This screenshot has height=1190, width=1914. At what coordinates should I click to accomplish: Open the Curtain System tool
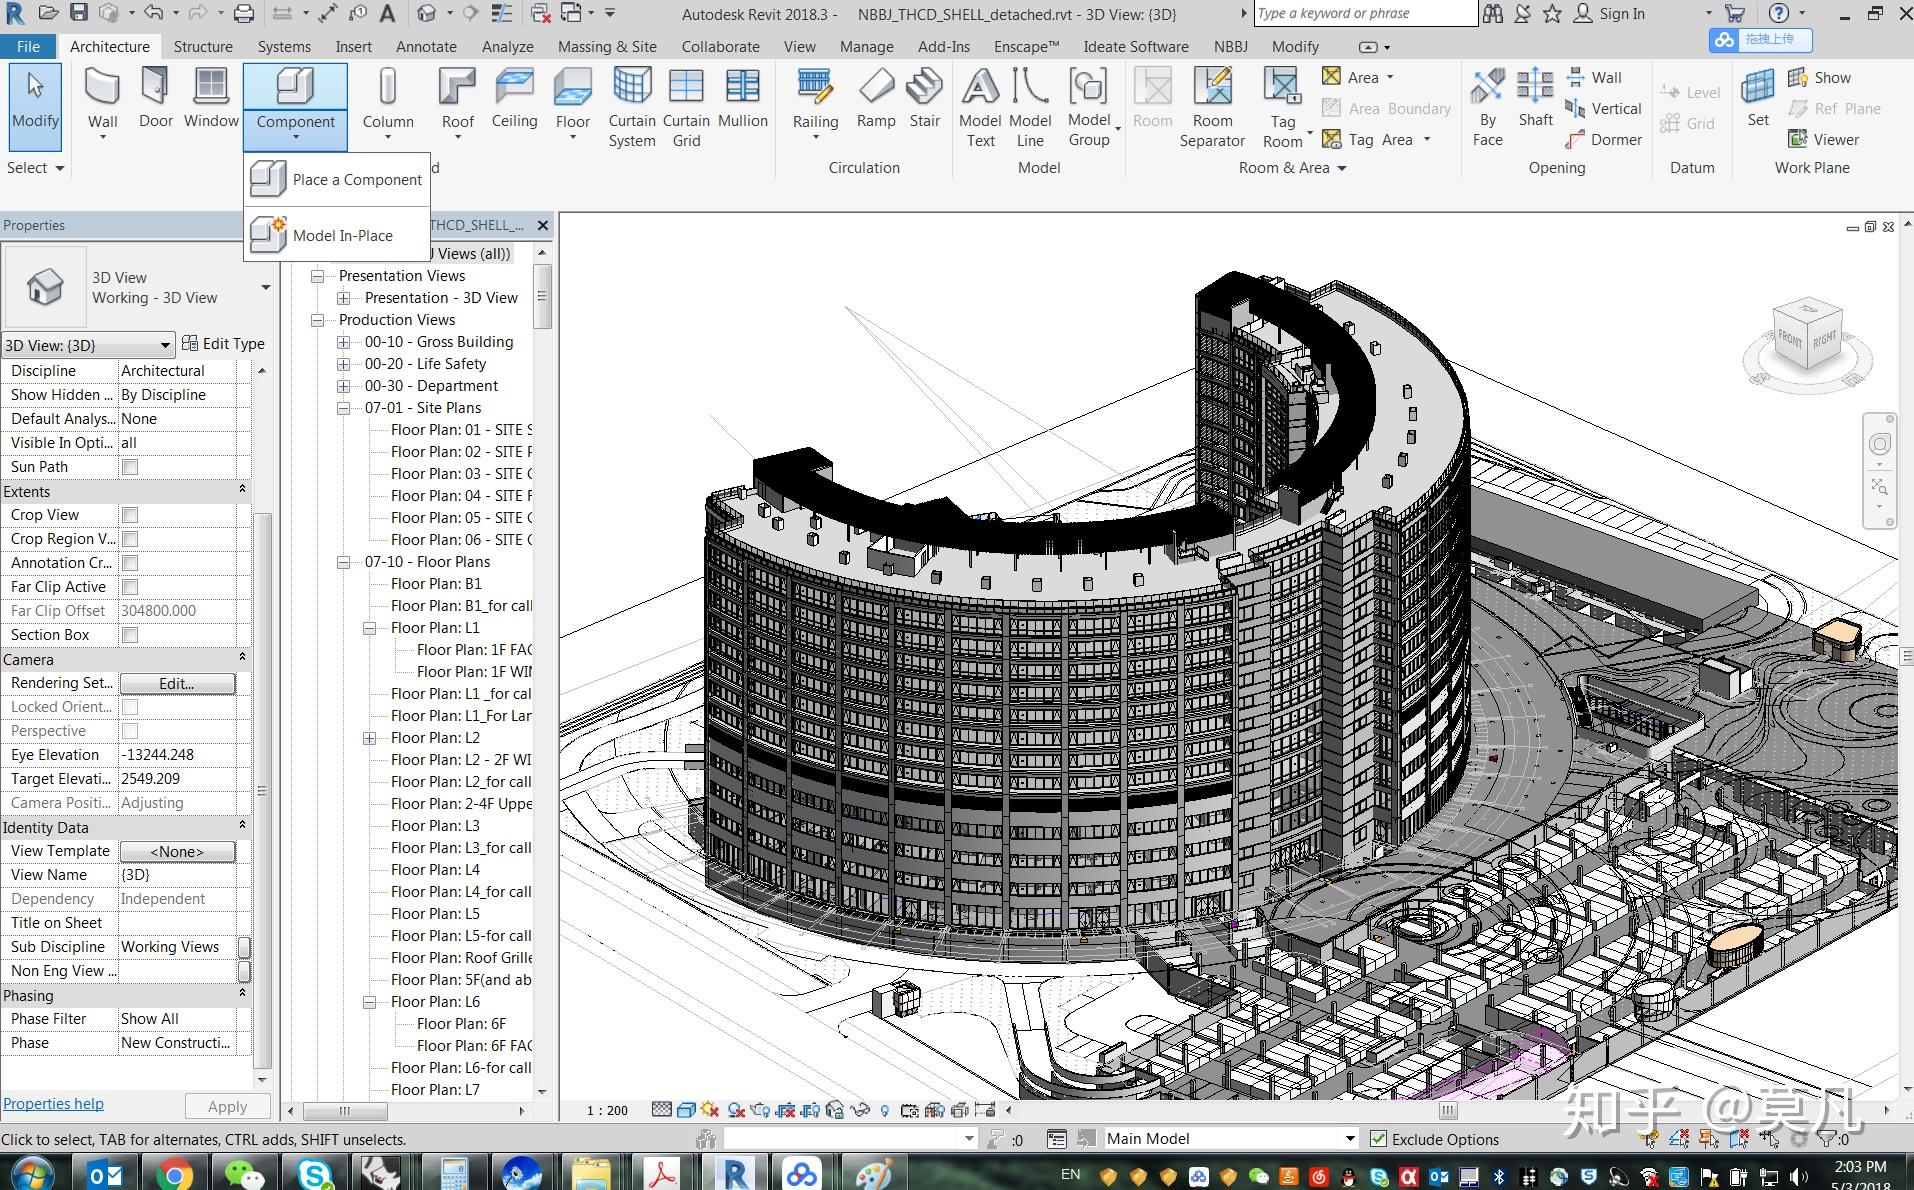tap(632, 108)
